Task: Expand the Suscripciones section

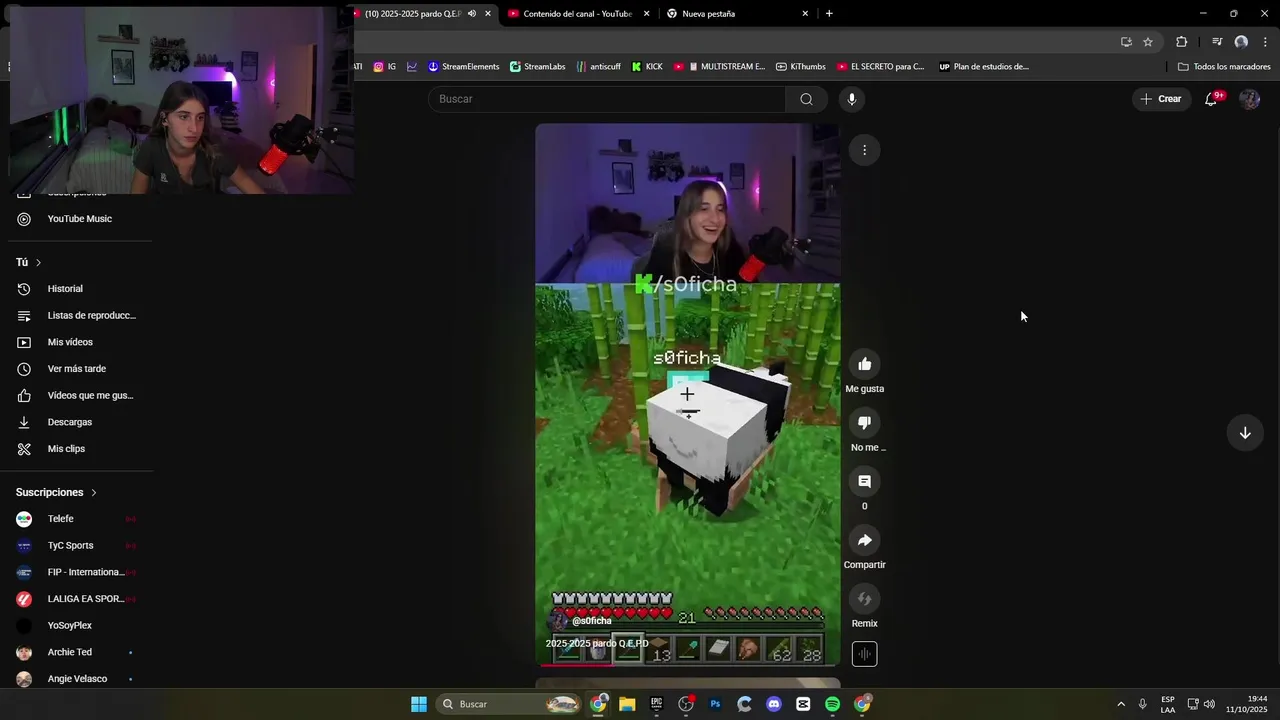Action: click(56, 492)
